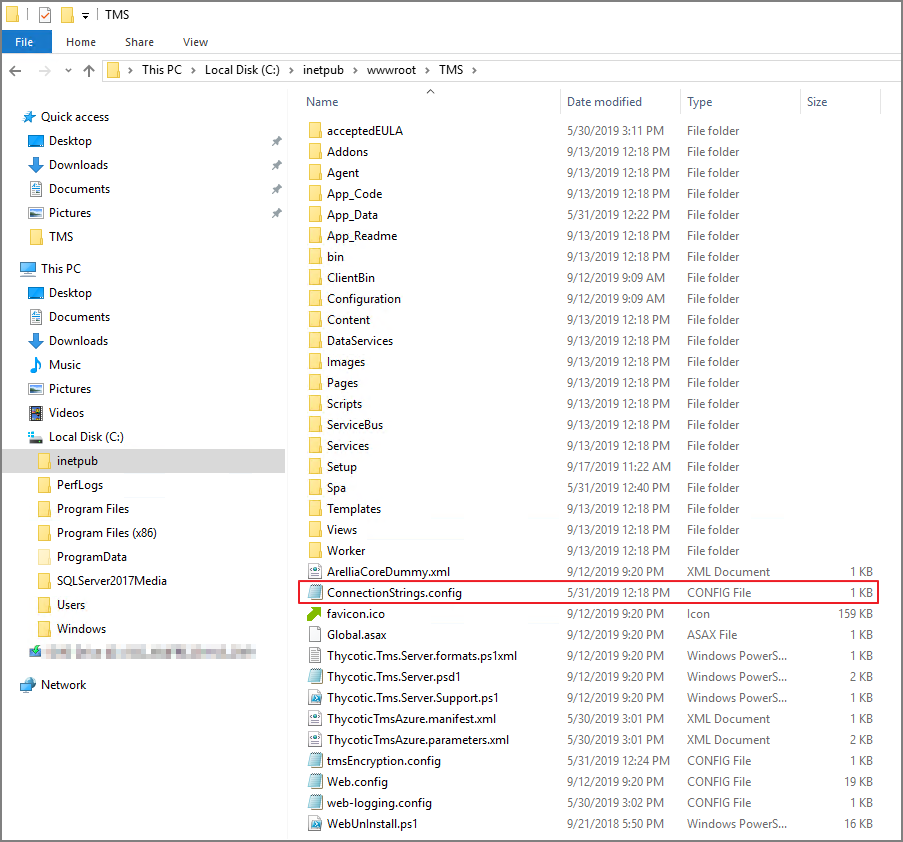
Task: Switch to the View ribbon tab
Action: click(x=195, y=42)
